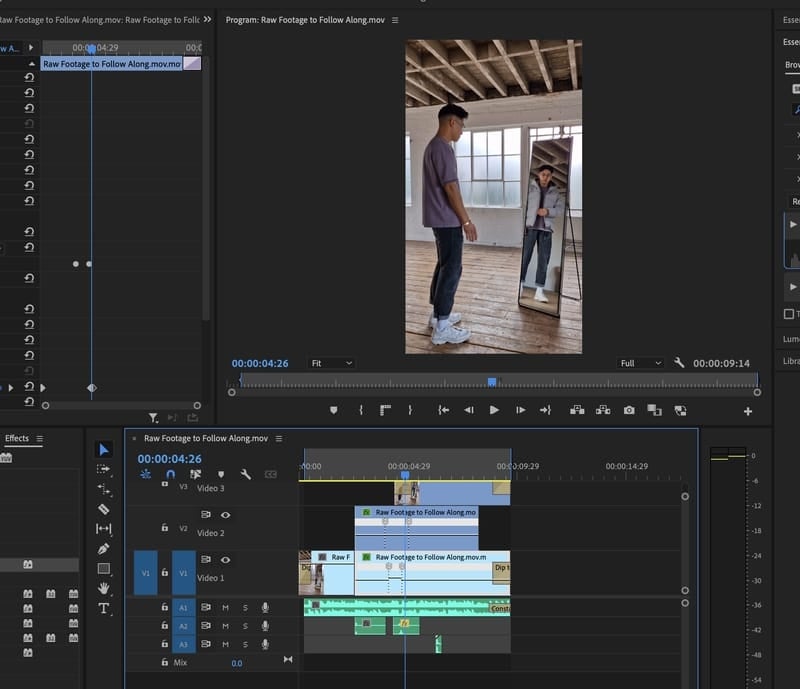800x689 pixels.
Task: Toggle Effect Controls timeline view arrow
Action: (x=31, y=47)
